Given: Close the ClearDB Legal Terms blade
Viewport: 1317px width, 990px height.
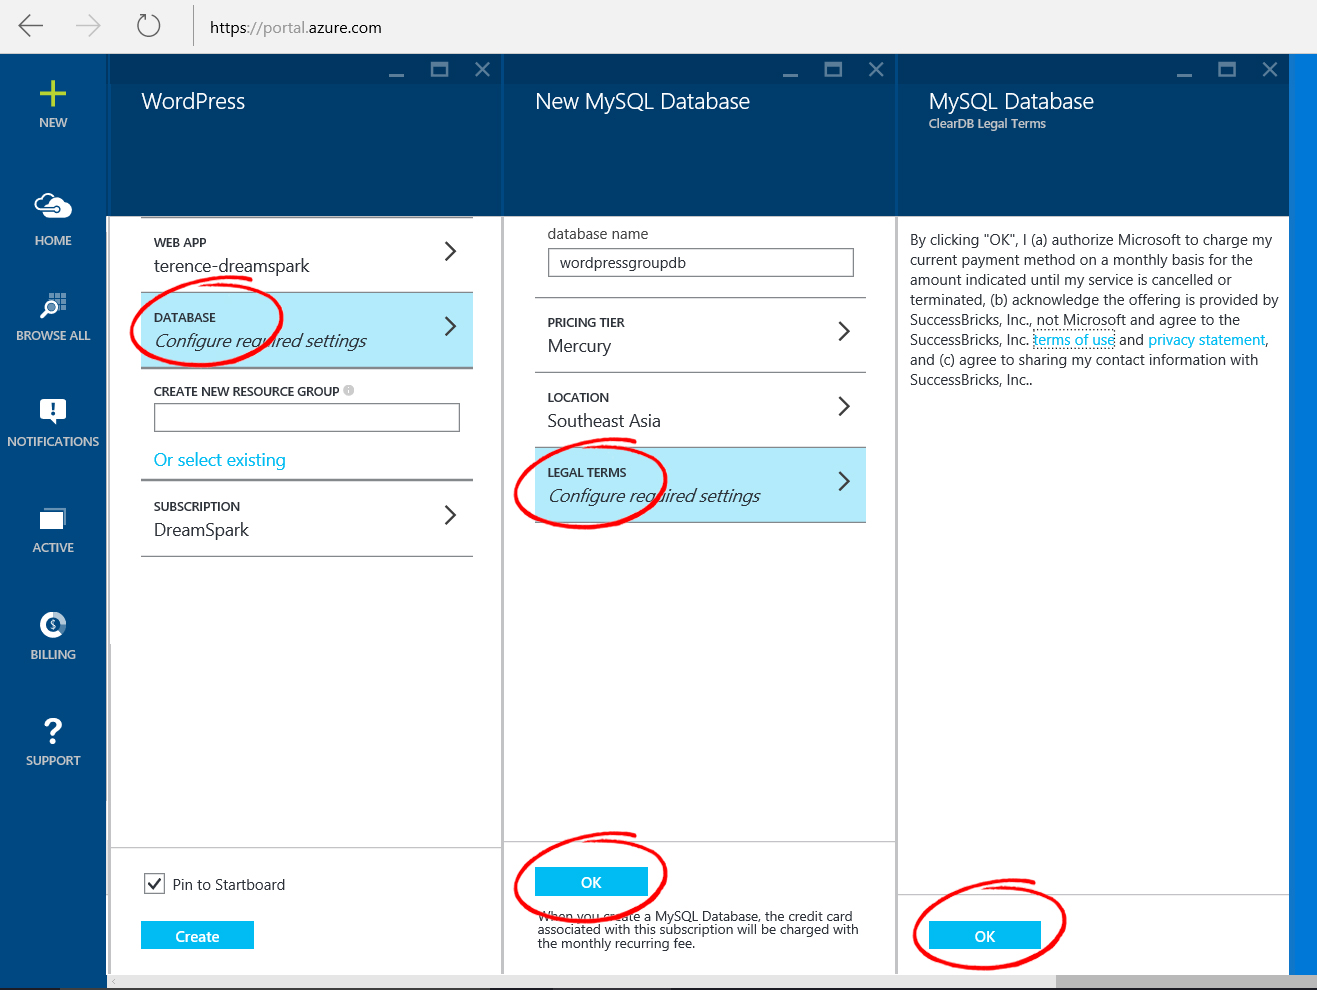Looking at the screenshot, I should pyautogui.click(x=1270, y=69).
